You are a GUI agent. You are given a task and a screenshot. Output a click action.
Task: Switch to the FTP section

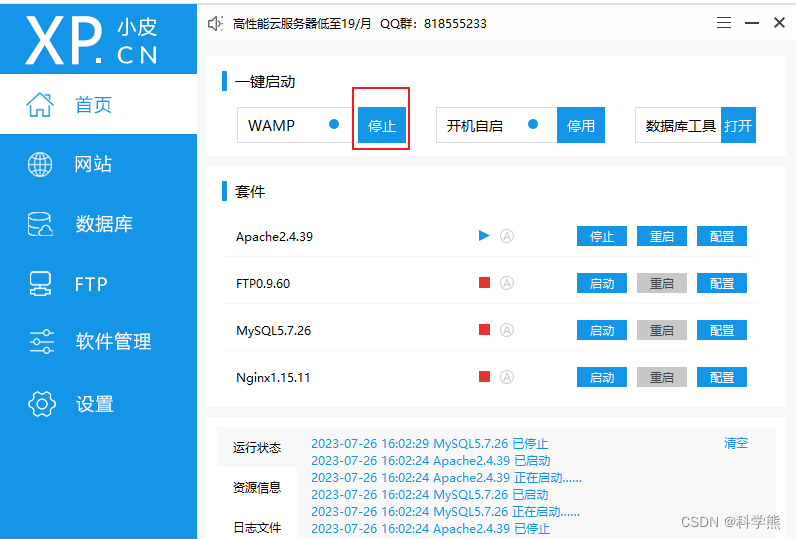[98, 284]
